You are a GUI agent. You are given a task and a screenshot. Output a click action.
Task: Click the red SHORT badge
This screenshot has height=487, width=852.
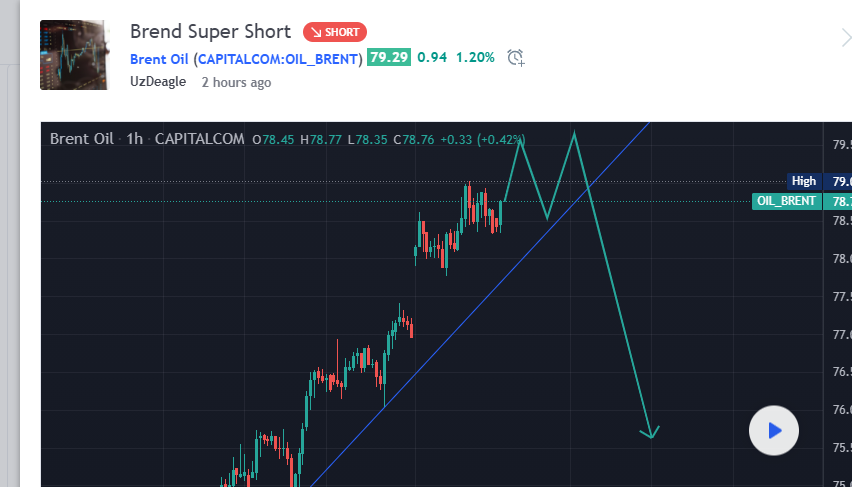(x=335, y=32)
